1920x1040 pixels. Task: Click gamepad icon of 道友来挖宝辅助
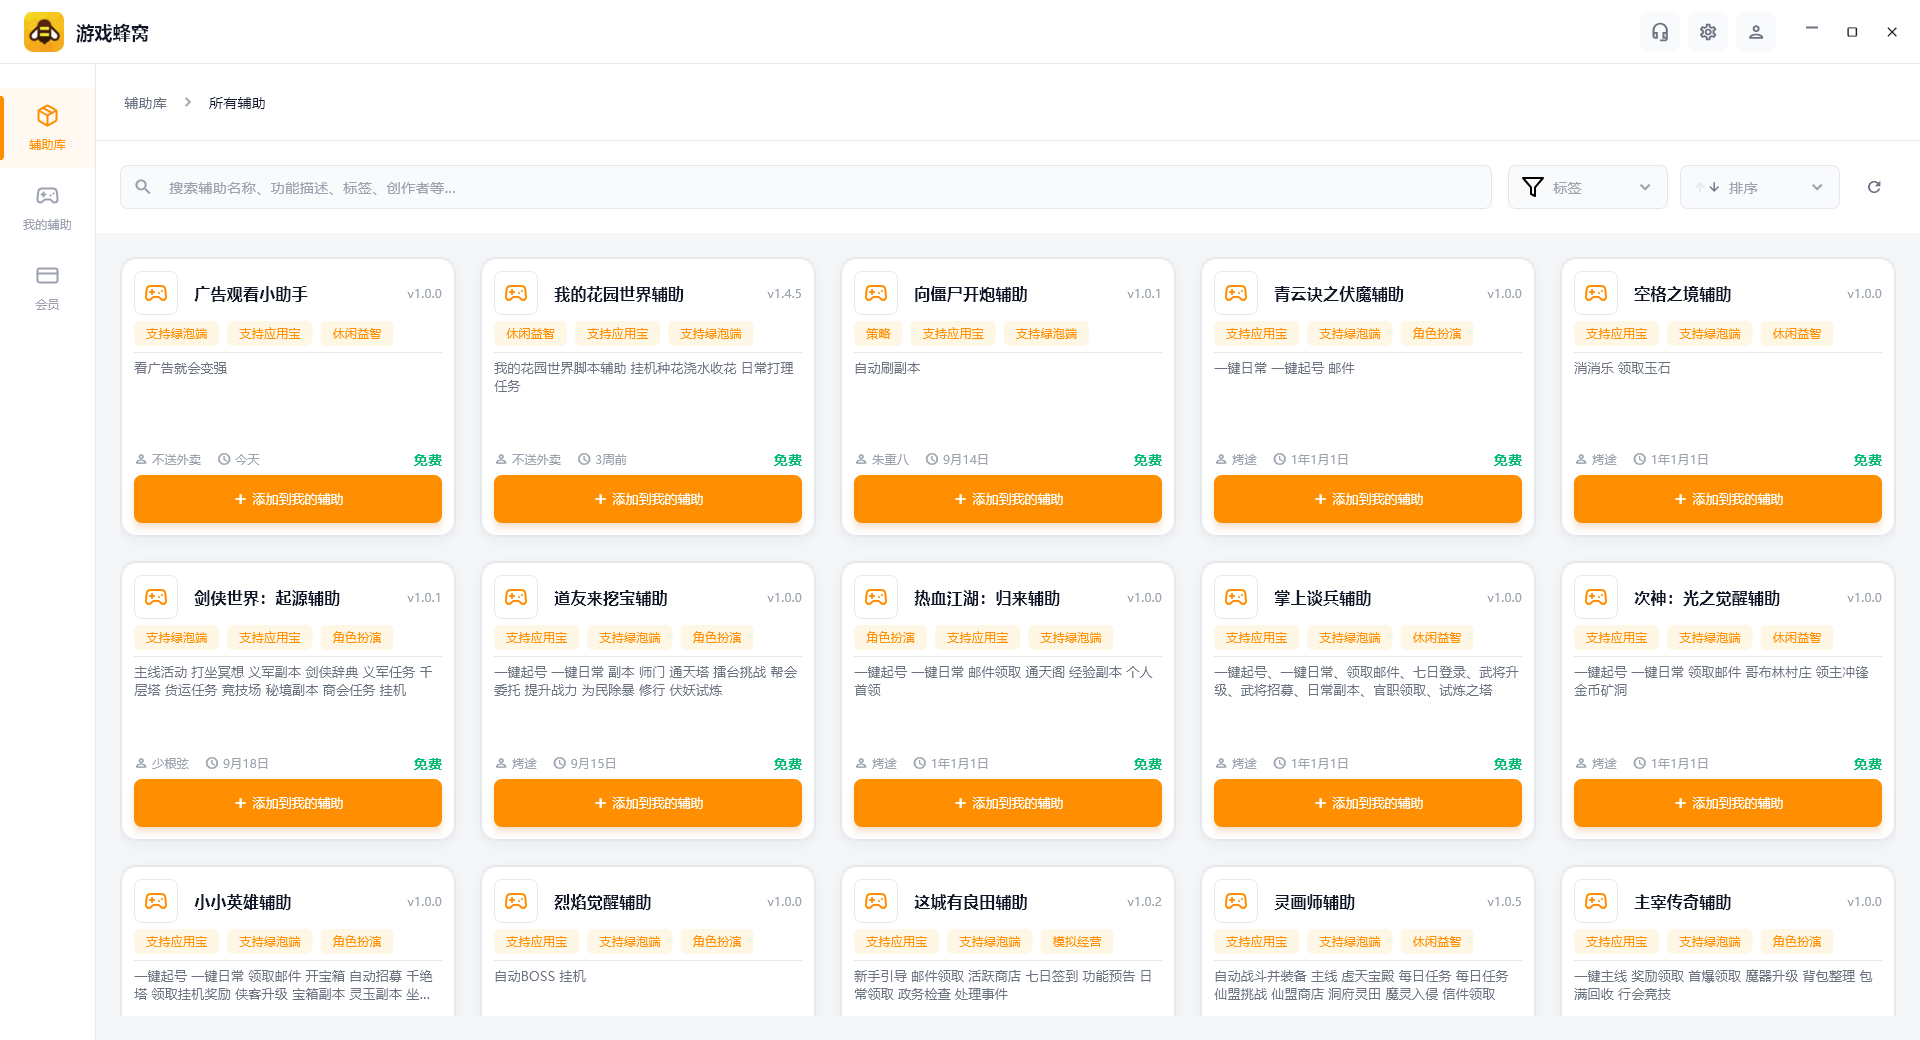click(x=516, y=597)
